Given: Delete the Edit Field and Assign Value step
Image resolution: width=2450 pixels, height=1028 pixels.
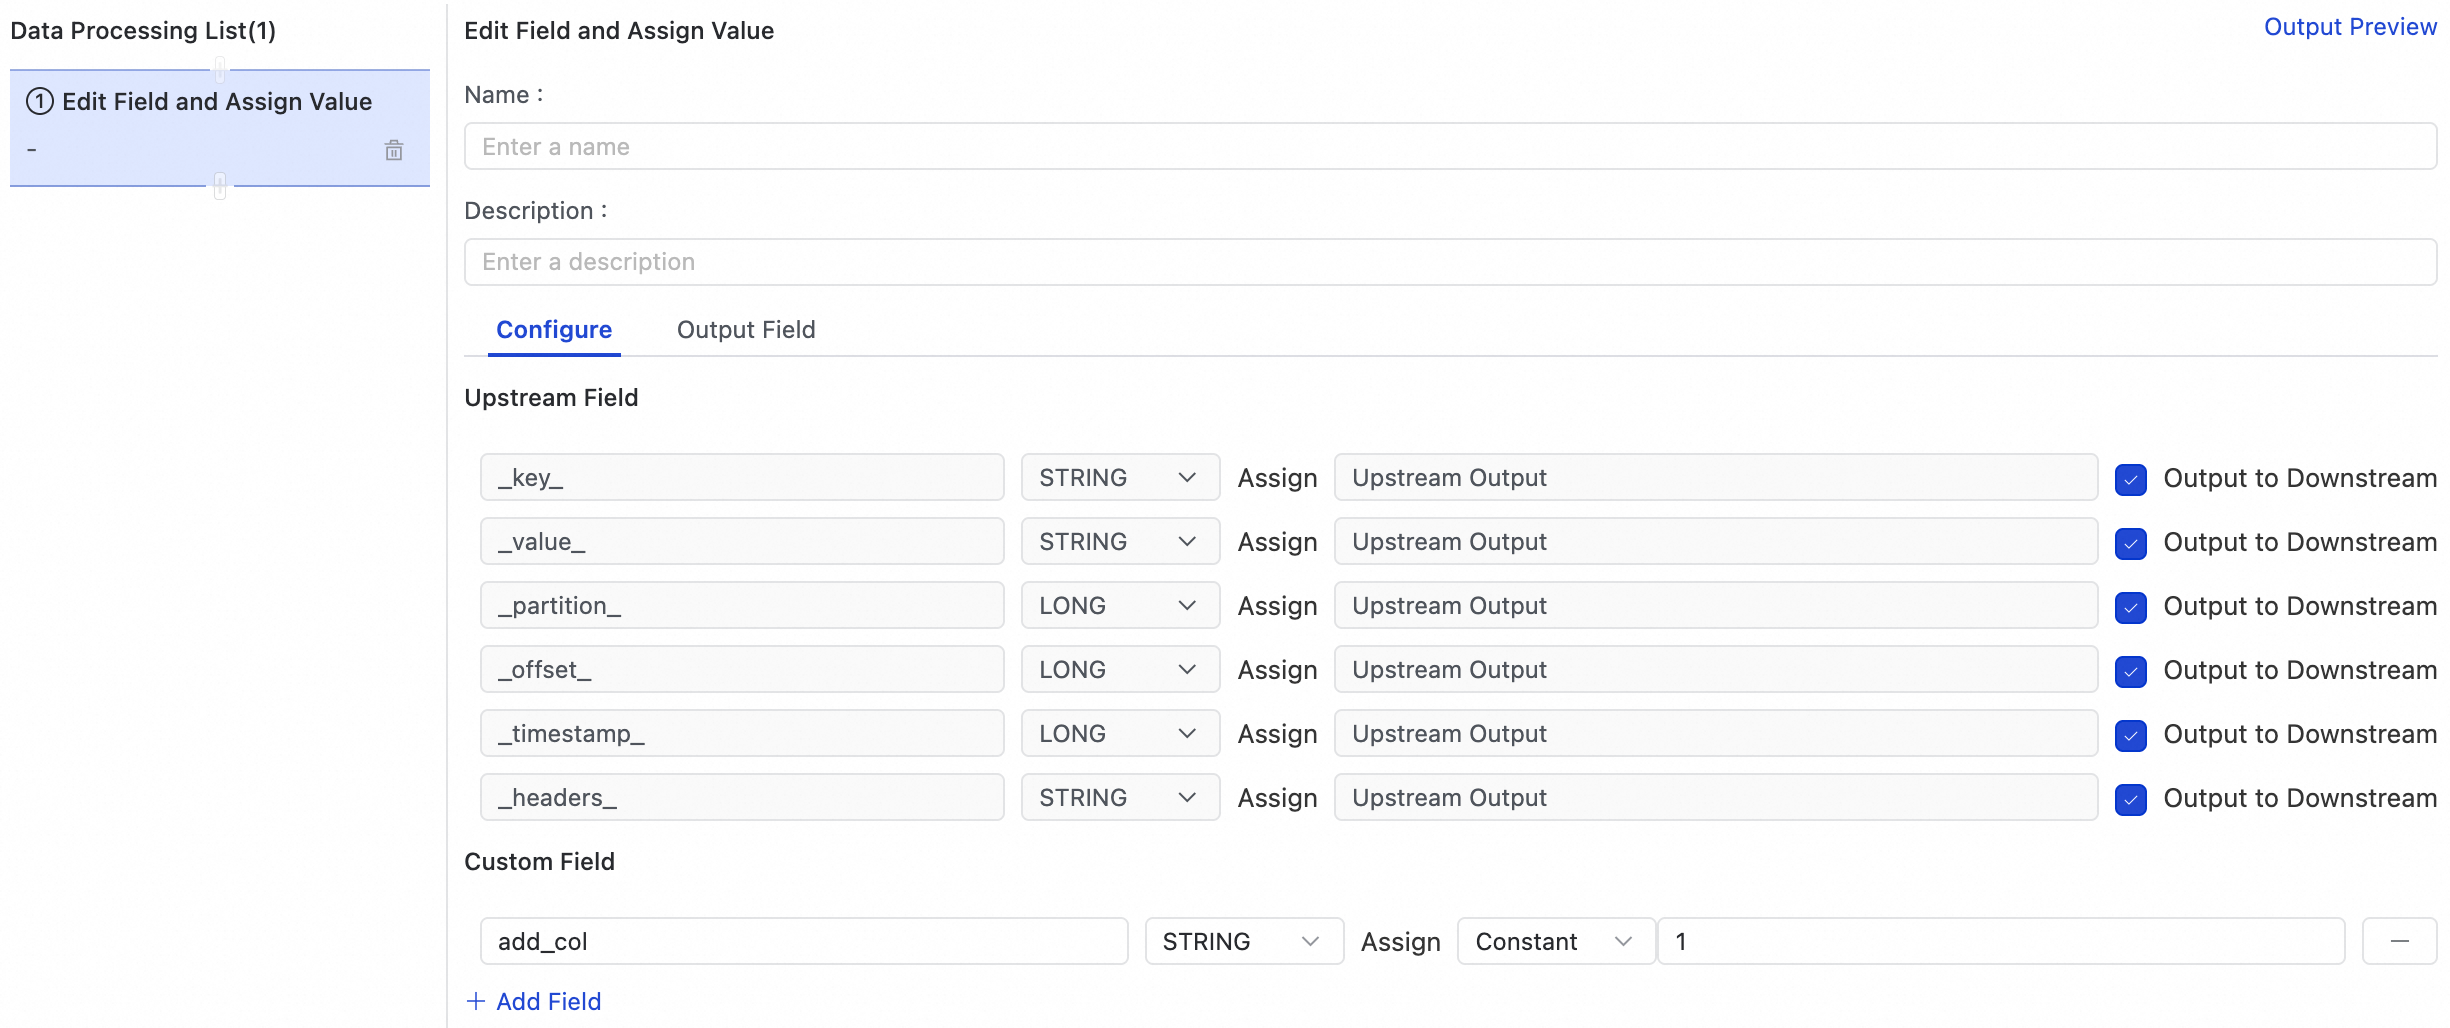Looking at the screenshot, I should click(394, 151).
